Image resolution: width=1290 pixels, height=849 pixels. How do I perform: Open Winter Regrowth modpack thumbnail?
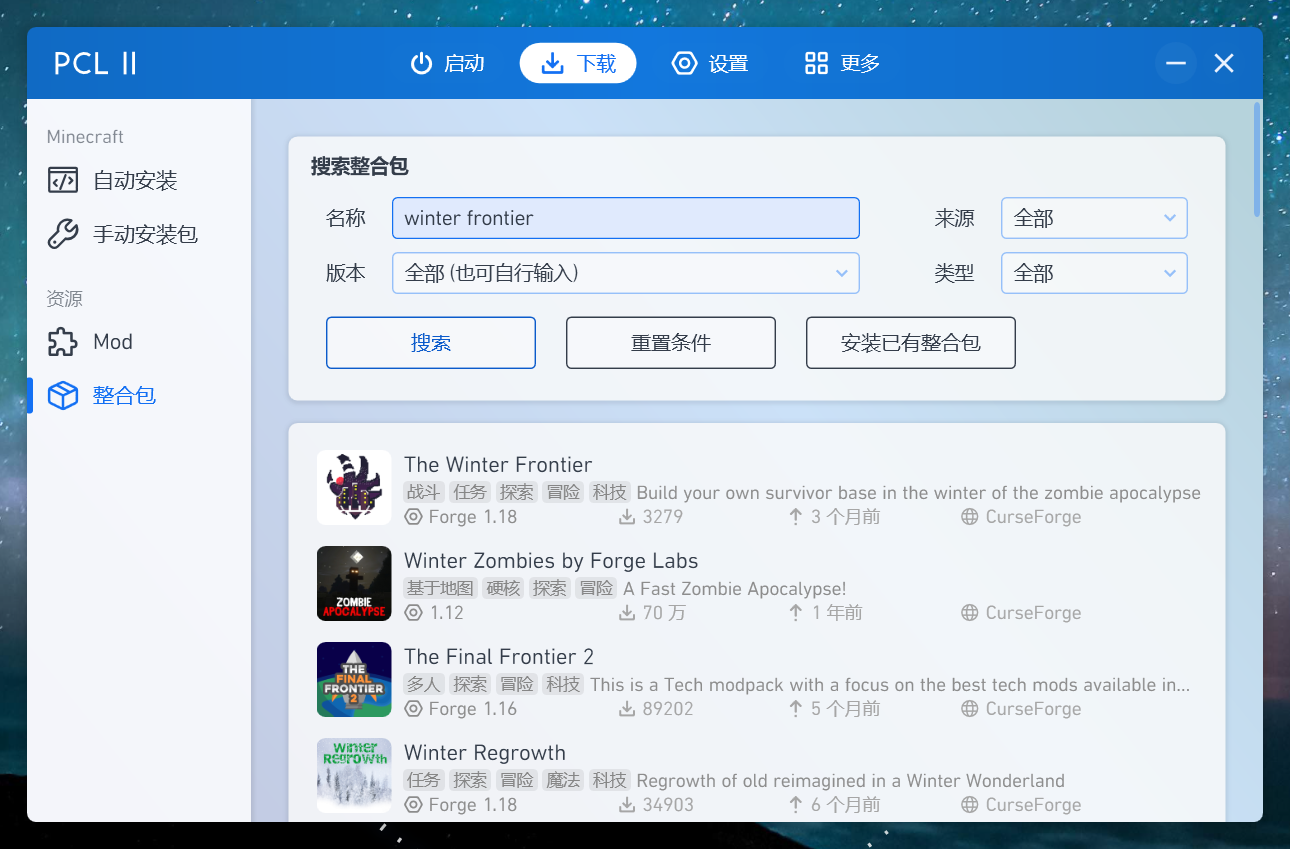point(354,776)
